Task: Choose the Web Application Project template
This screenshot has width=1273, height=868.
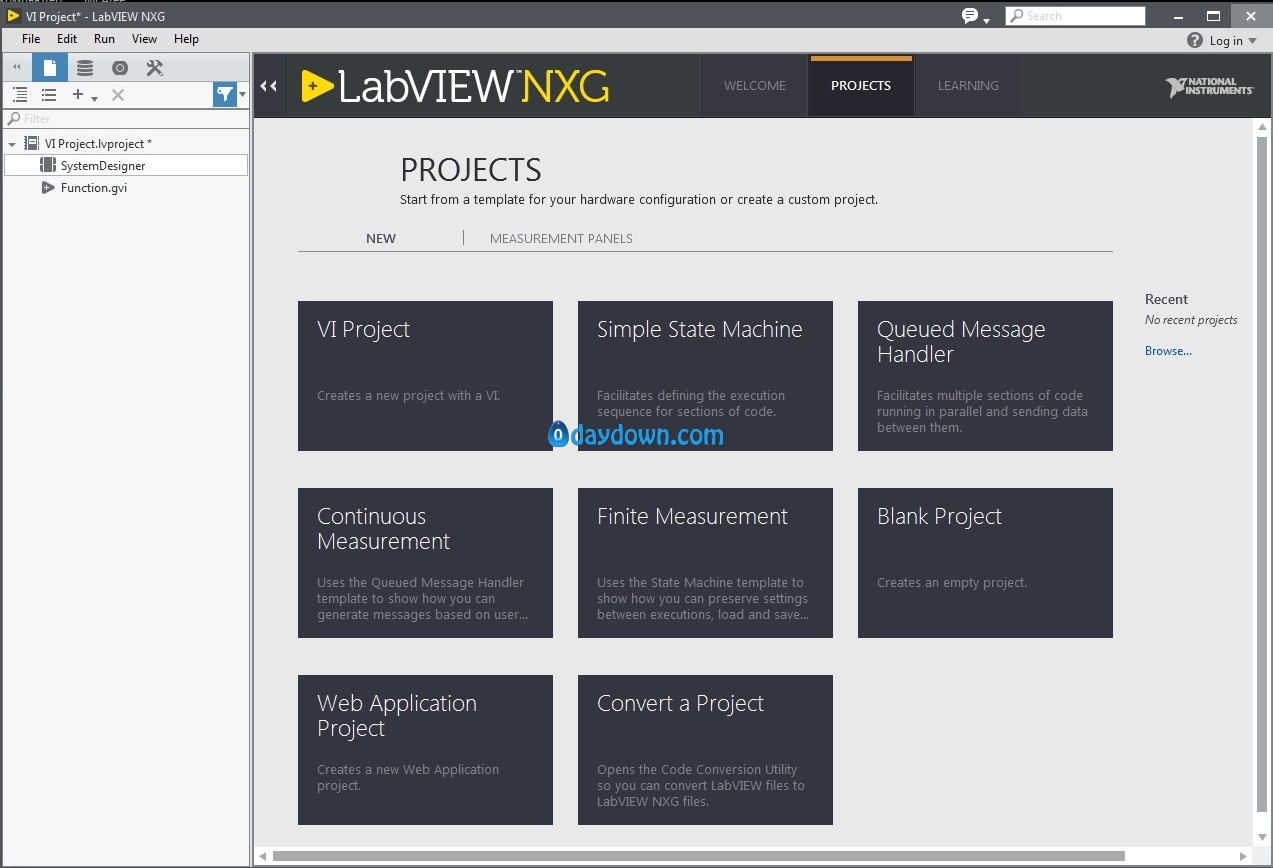Action: pos(425,750)
